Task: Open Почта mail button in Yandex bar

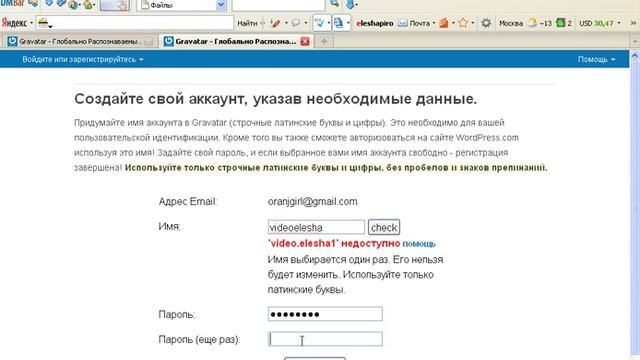Action: pyautogui.click(x=415, y=23)
